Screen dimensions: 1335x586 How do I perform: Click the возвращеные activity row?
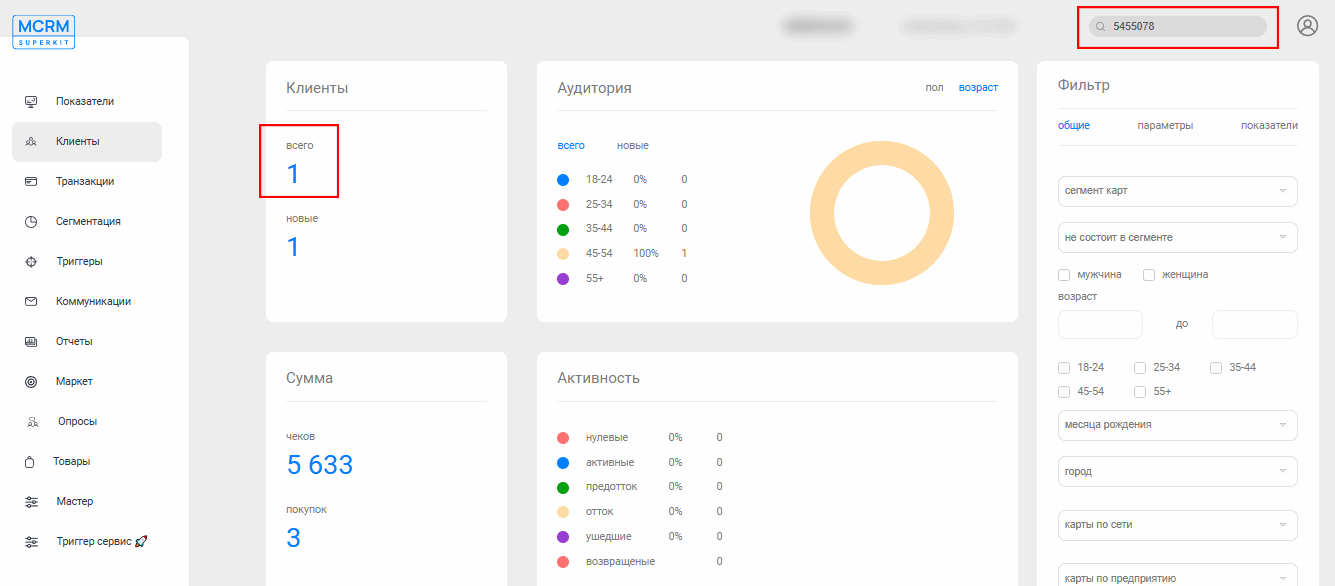(640, 562)
